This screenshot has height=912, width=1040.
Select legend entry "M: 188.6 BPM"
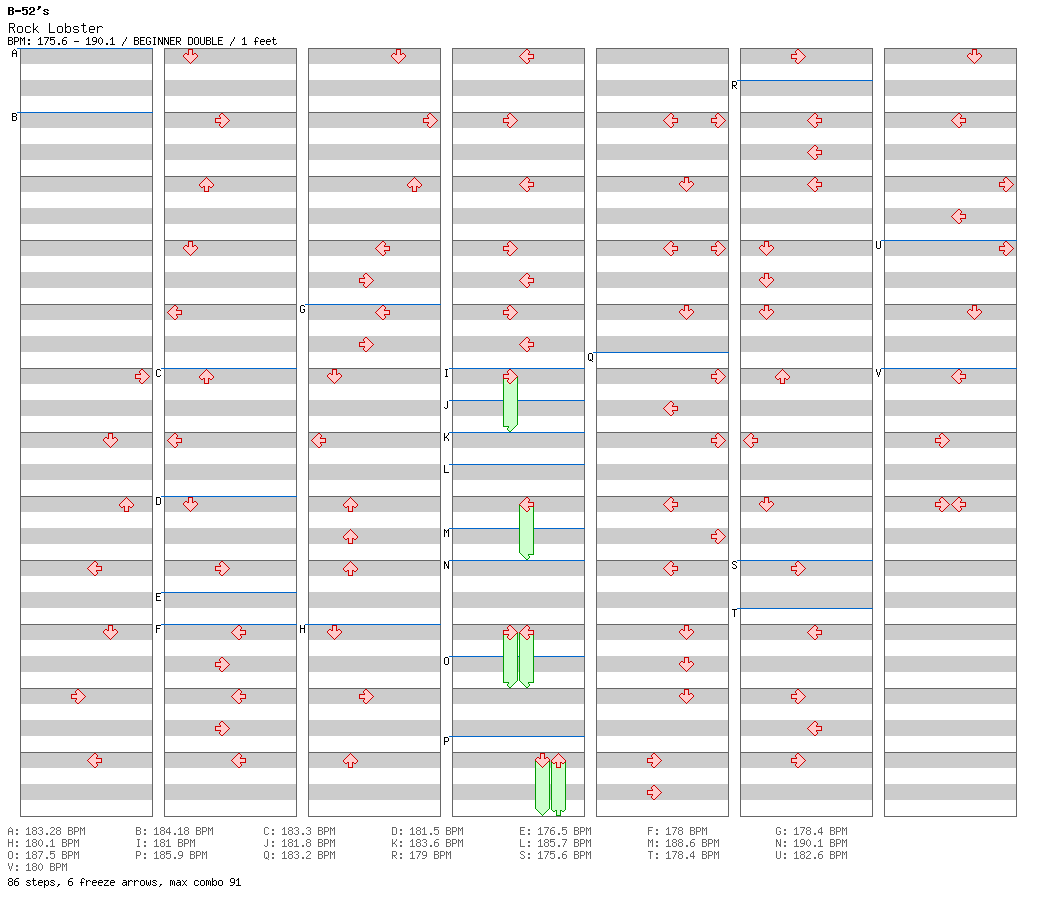[x=683, y=844]
